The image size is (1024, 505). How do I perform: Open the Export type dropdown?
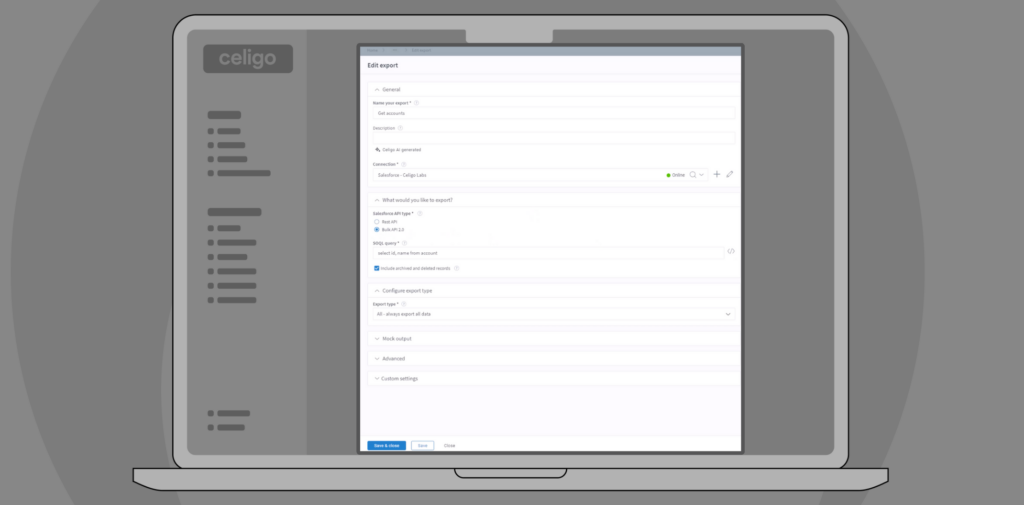pyautogui.click(x=553, y=314)
